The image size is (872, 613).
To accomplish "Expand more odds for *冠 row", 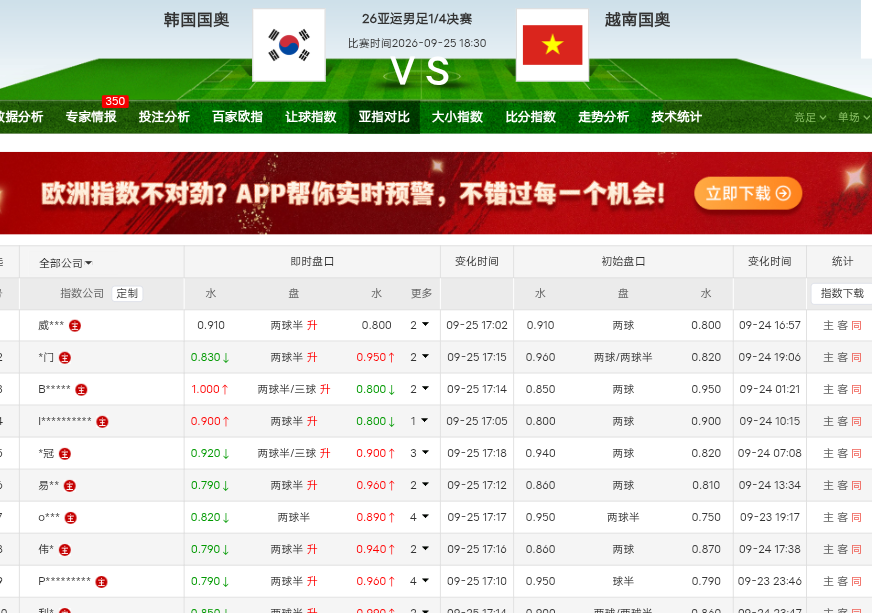I will pyautogui.click(x=420, y=453).
